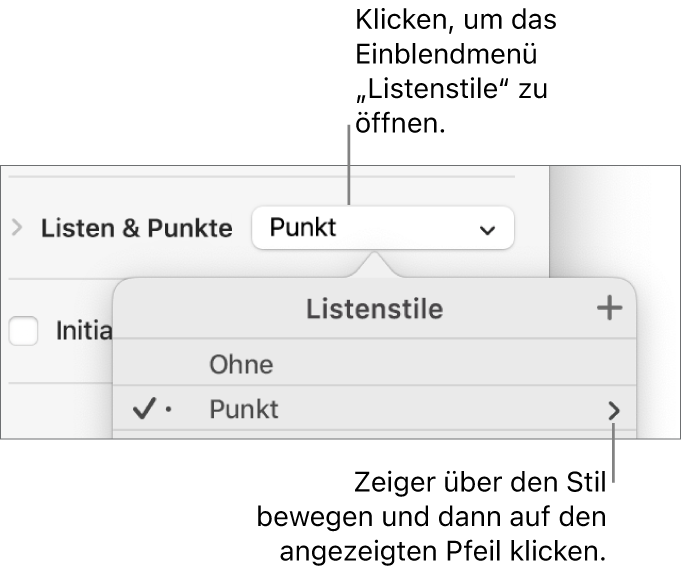Click the chevron inside the Punkt dropdown

point(487,229)
